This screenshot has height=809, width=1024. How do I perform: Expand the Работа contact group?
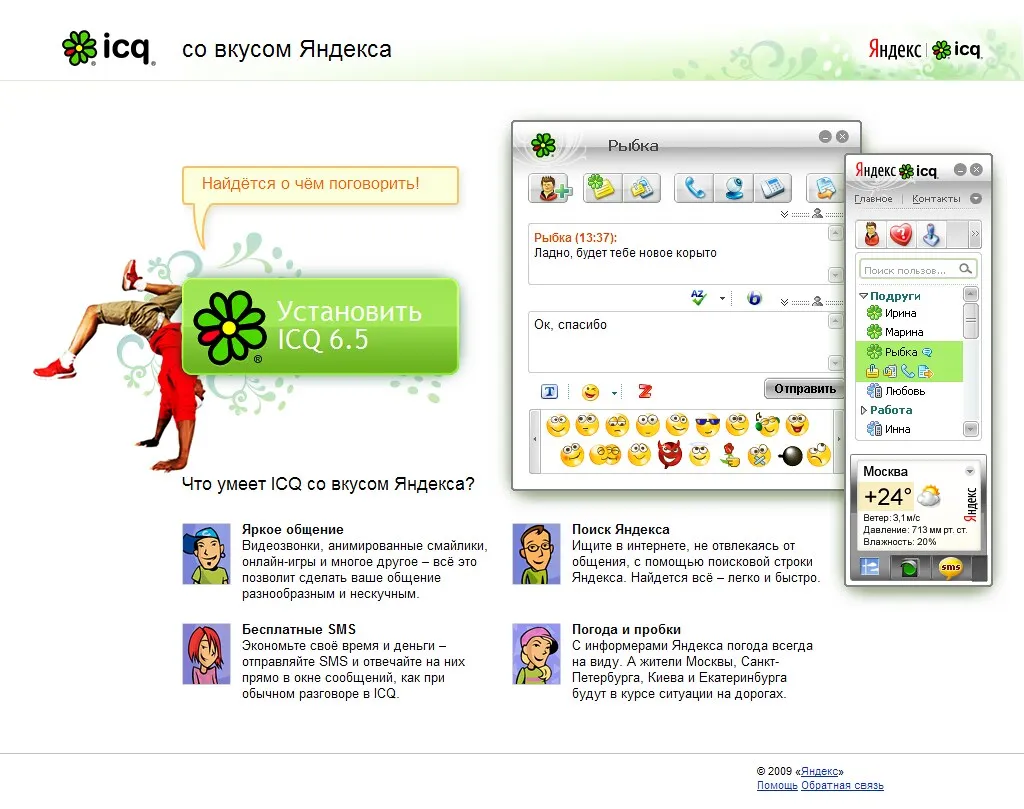pyautogui.click(x=863, y=410)
